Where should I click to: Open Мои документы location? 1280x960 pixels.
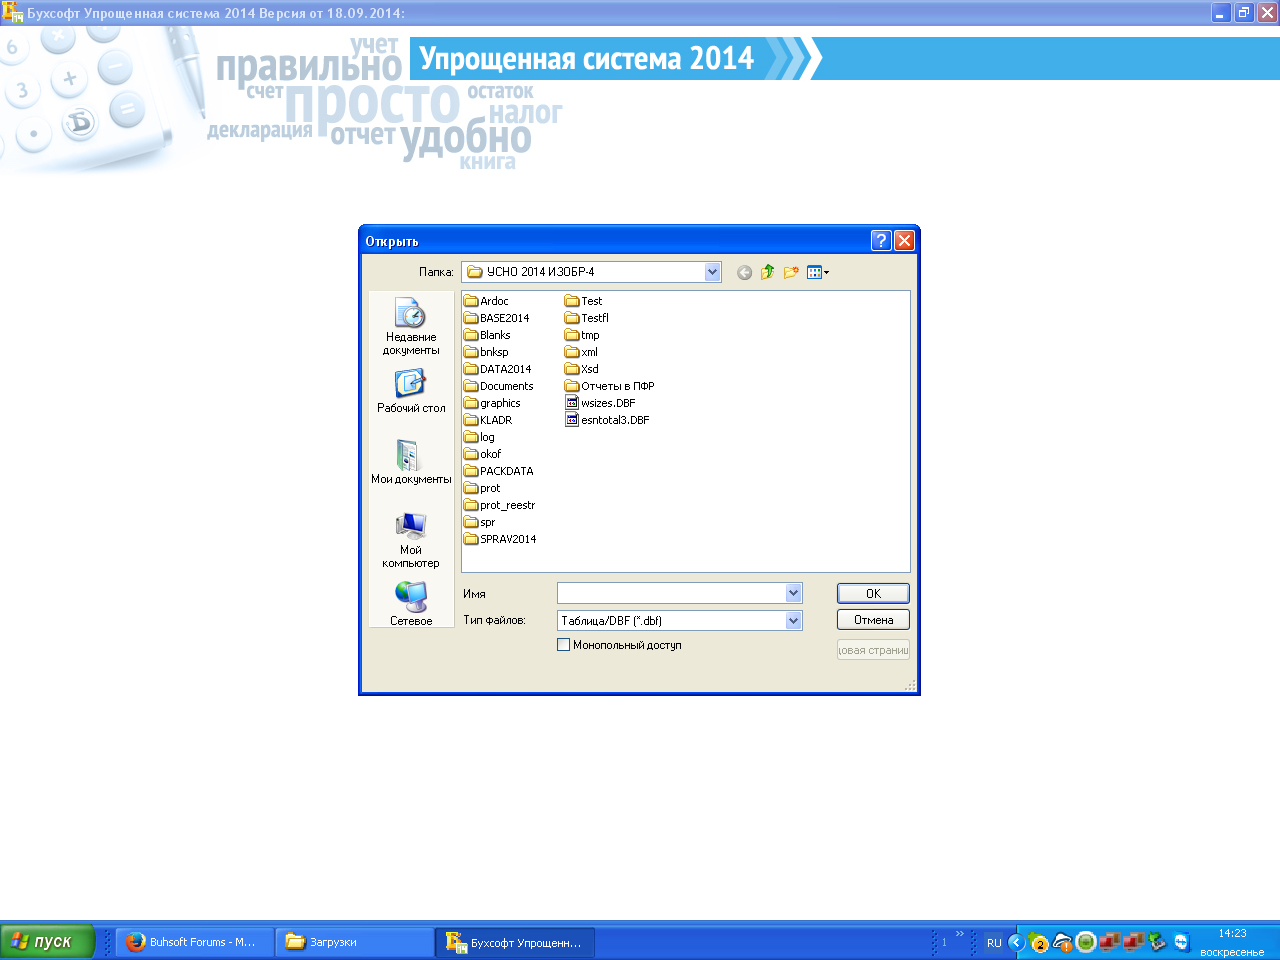coord(411,462)
